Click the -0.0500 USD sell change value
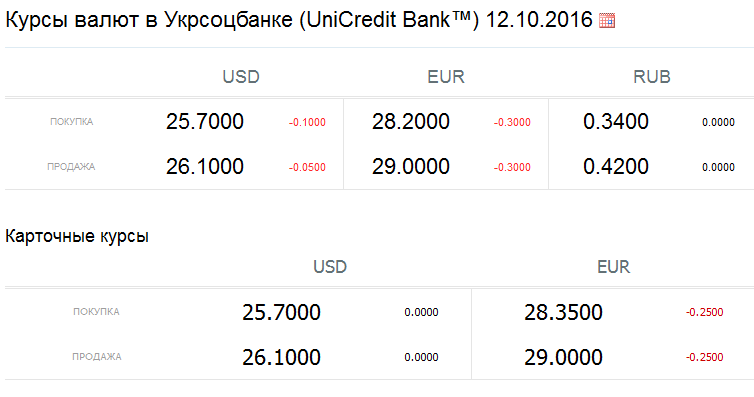 pos(307,168)
